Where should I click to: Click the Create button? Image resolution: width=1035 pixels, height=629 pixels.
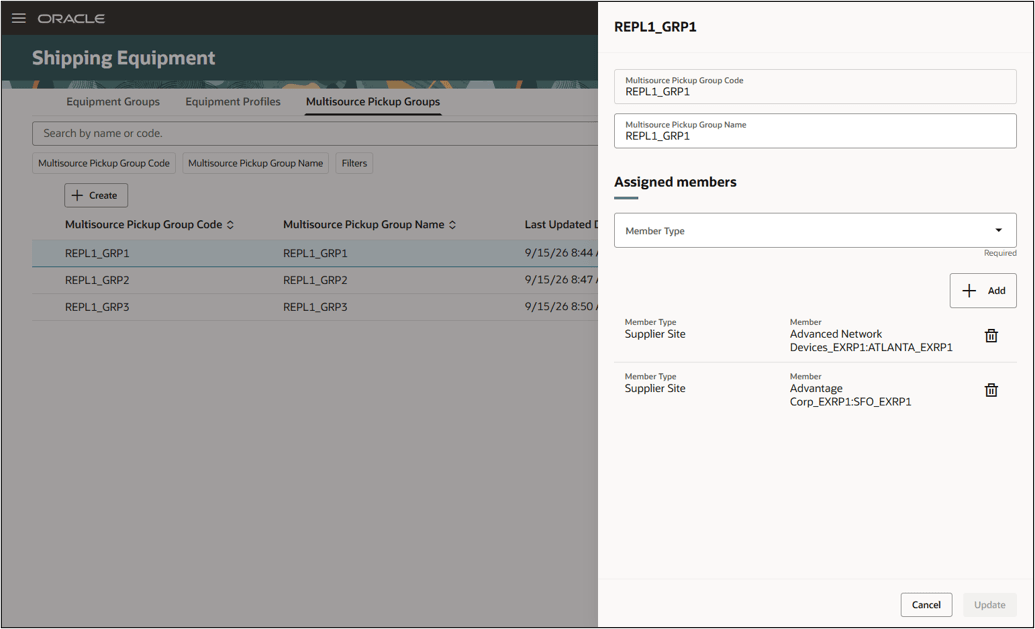[x=96, y=195]
